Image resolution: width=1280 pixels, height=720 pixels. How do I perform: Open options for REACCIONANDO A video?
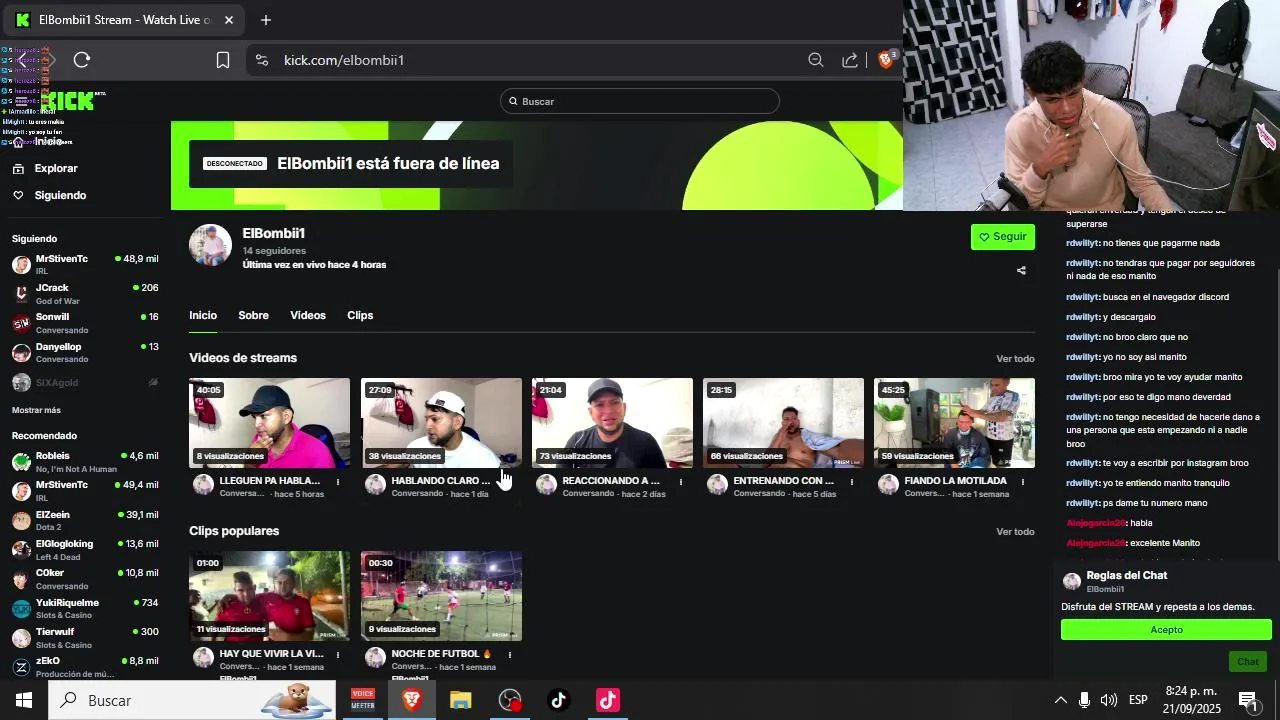coord(681,482)
